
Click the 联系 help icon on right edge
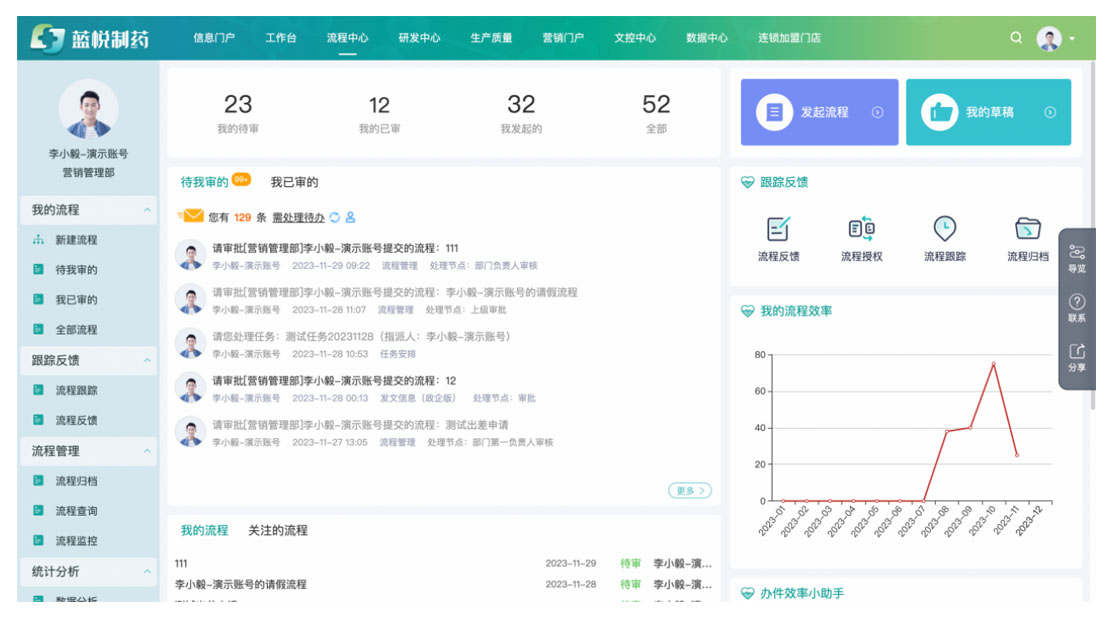(x=1077, y=302)
